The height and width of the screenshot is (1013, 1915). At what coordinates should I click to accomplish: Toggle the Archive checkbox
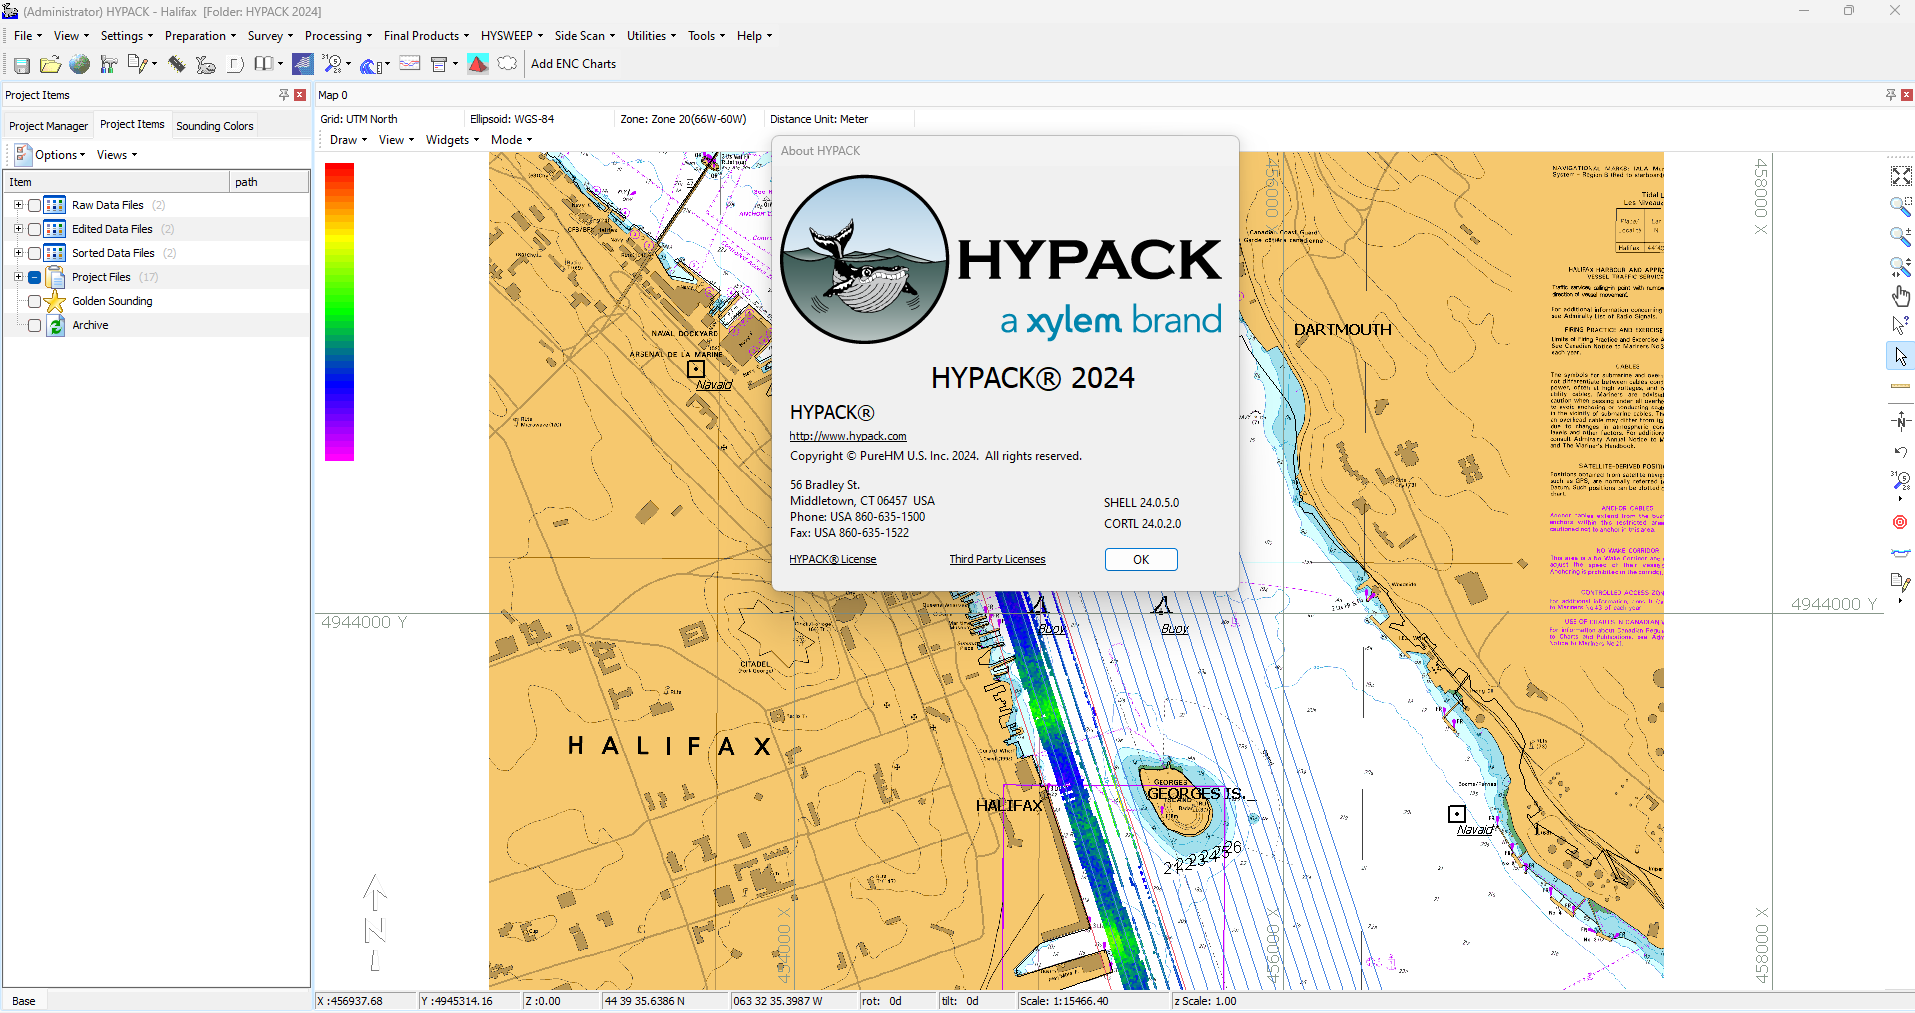click(35, 325)
